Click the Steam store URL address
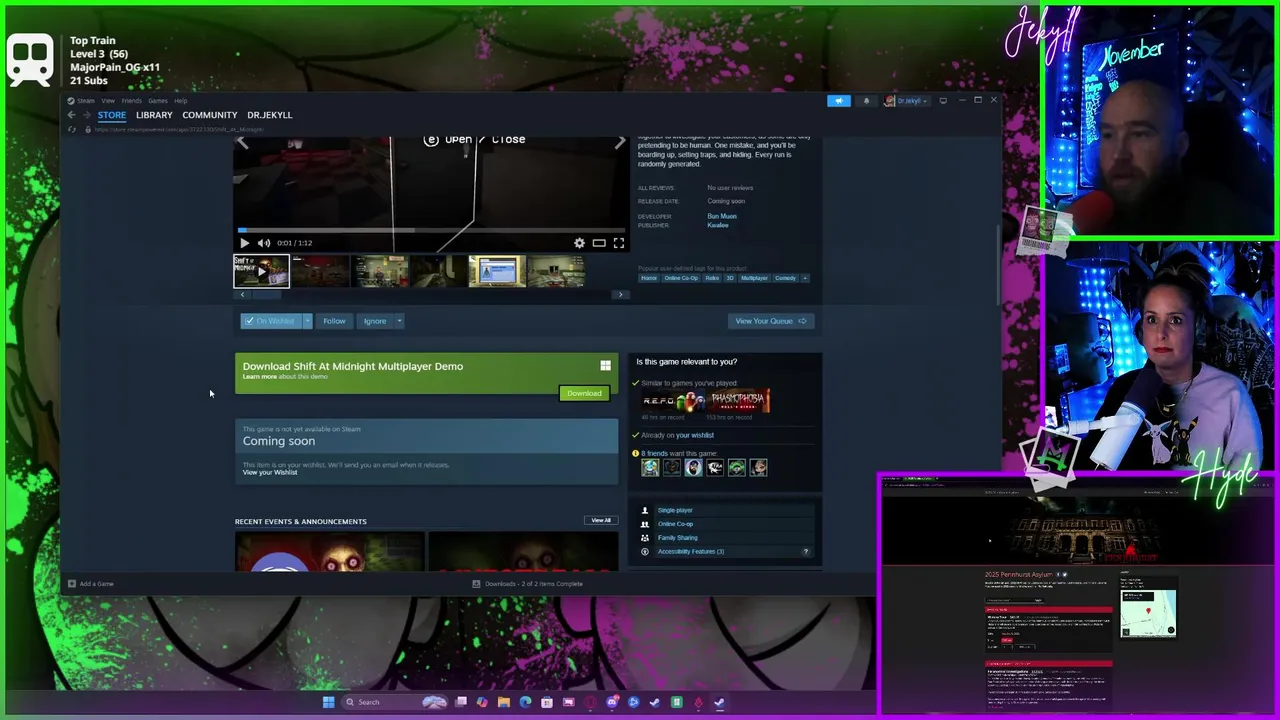Image resolution: width=1280 pixels, height=720 pixels. [179, 130]
